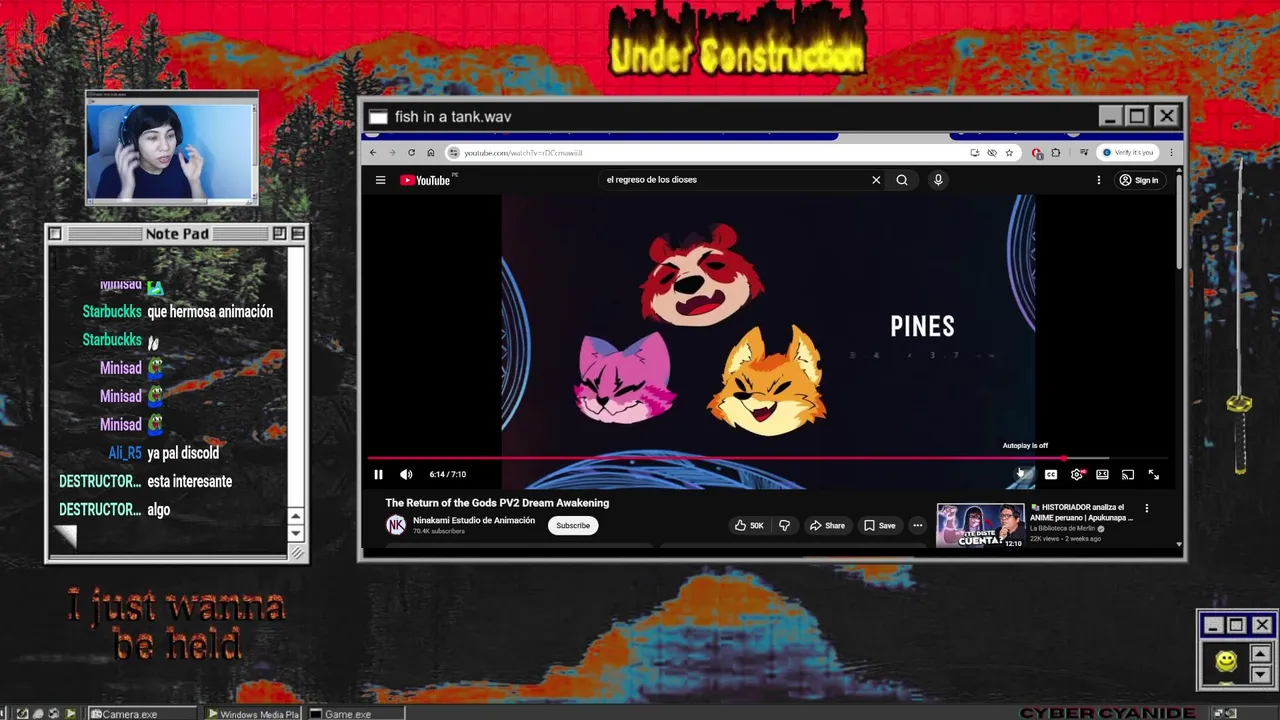Open the Extensions puzzle icon
Image resolution: width=1280 pixels, height=720 pixels.
pyautogui.click(x=1056, y=153)
